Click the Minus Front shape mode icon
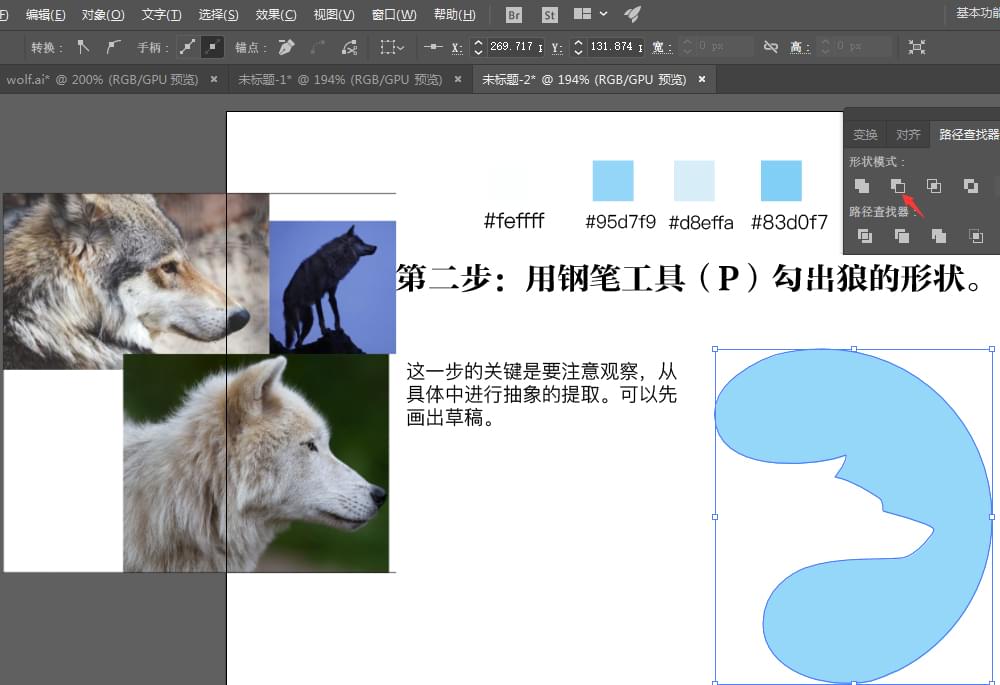The width and height of the screenshot is (1000, 685). coord(898,186)
